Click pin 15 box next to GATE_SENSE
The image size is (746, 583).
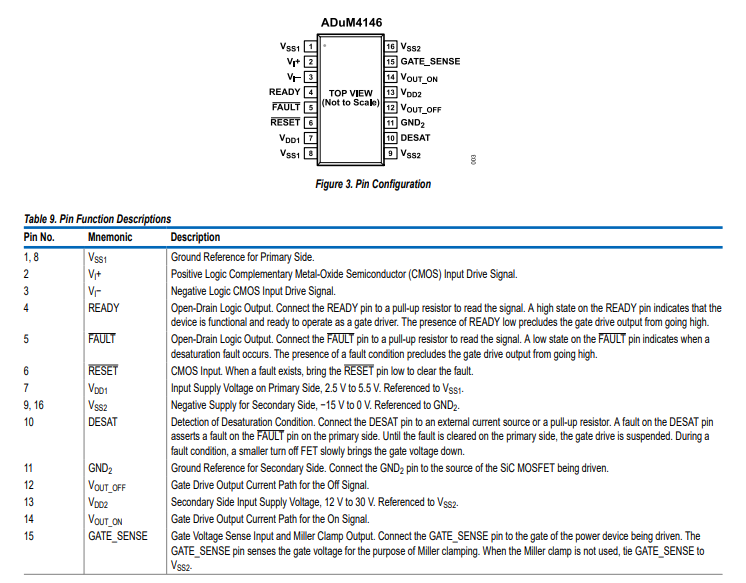tap(391, 61)
